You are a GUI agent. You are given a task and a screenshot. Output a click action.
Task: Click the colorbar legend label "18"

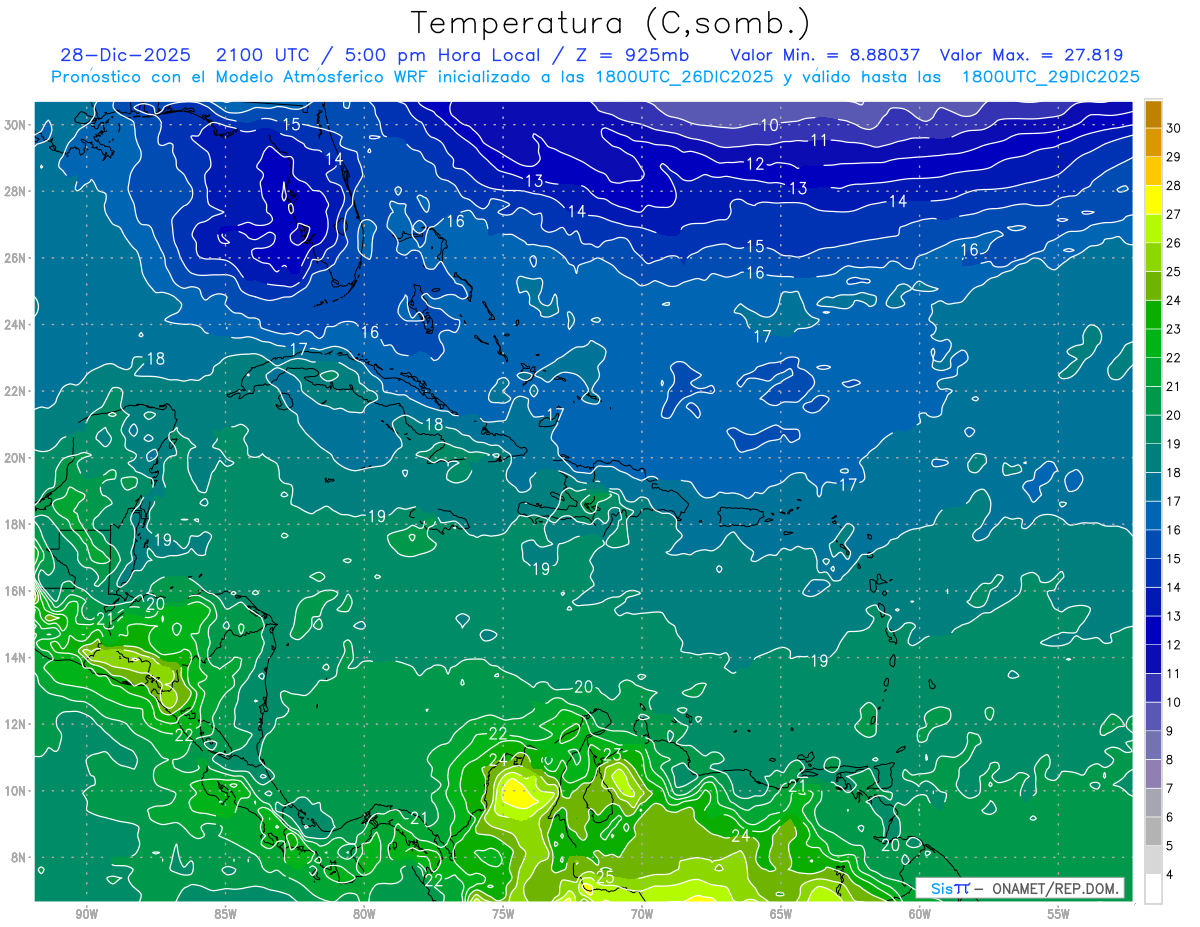pos(1174,473)
